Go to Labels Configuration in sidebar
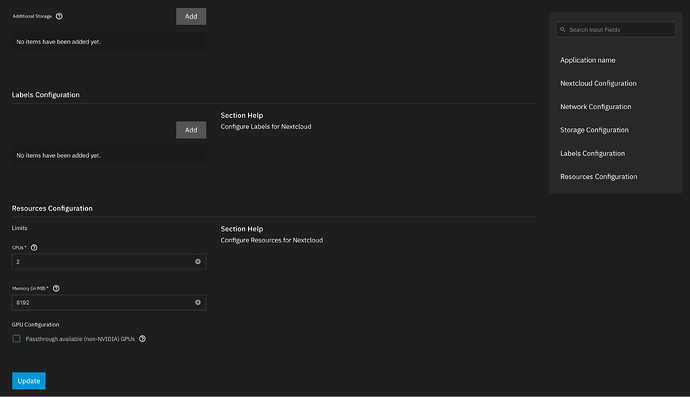 [x=592, y=153]
